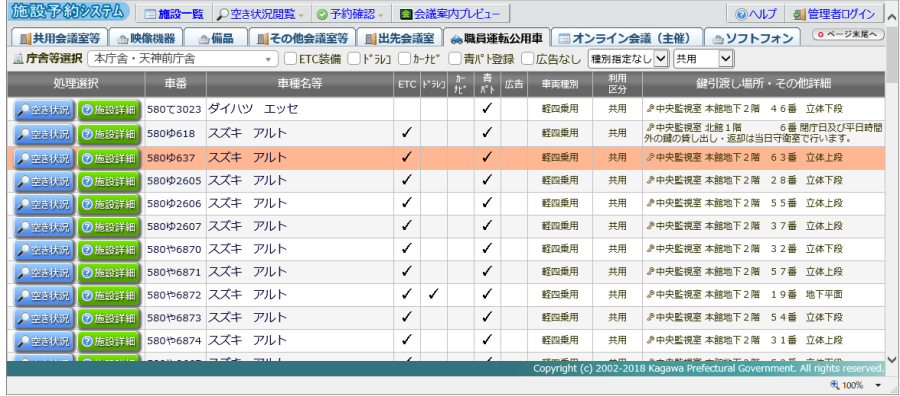Open 空き状況 for car 580て3023

click(x=44, y=111)
